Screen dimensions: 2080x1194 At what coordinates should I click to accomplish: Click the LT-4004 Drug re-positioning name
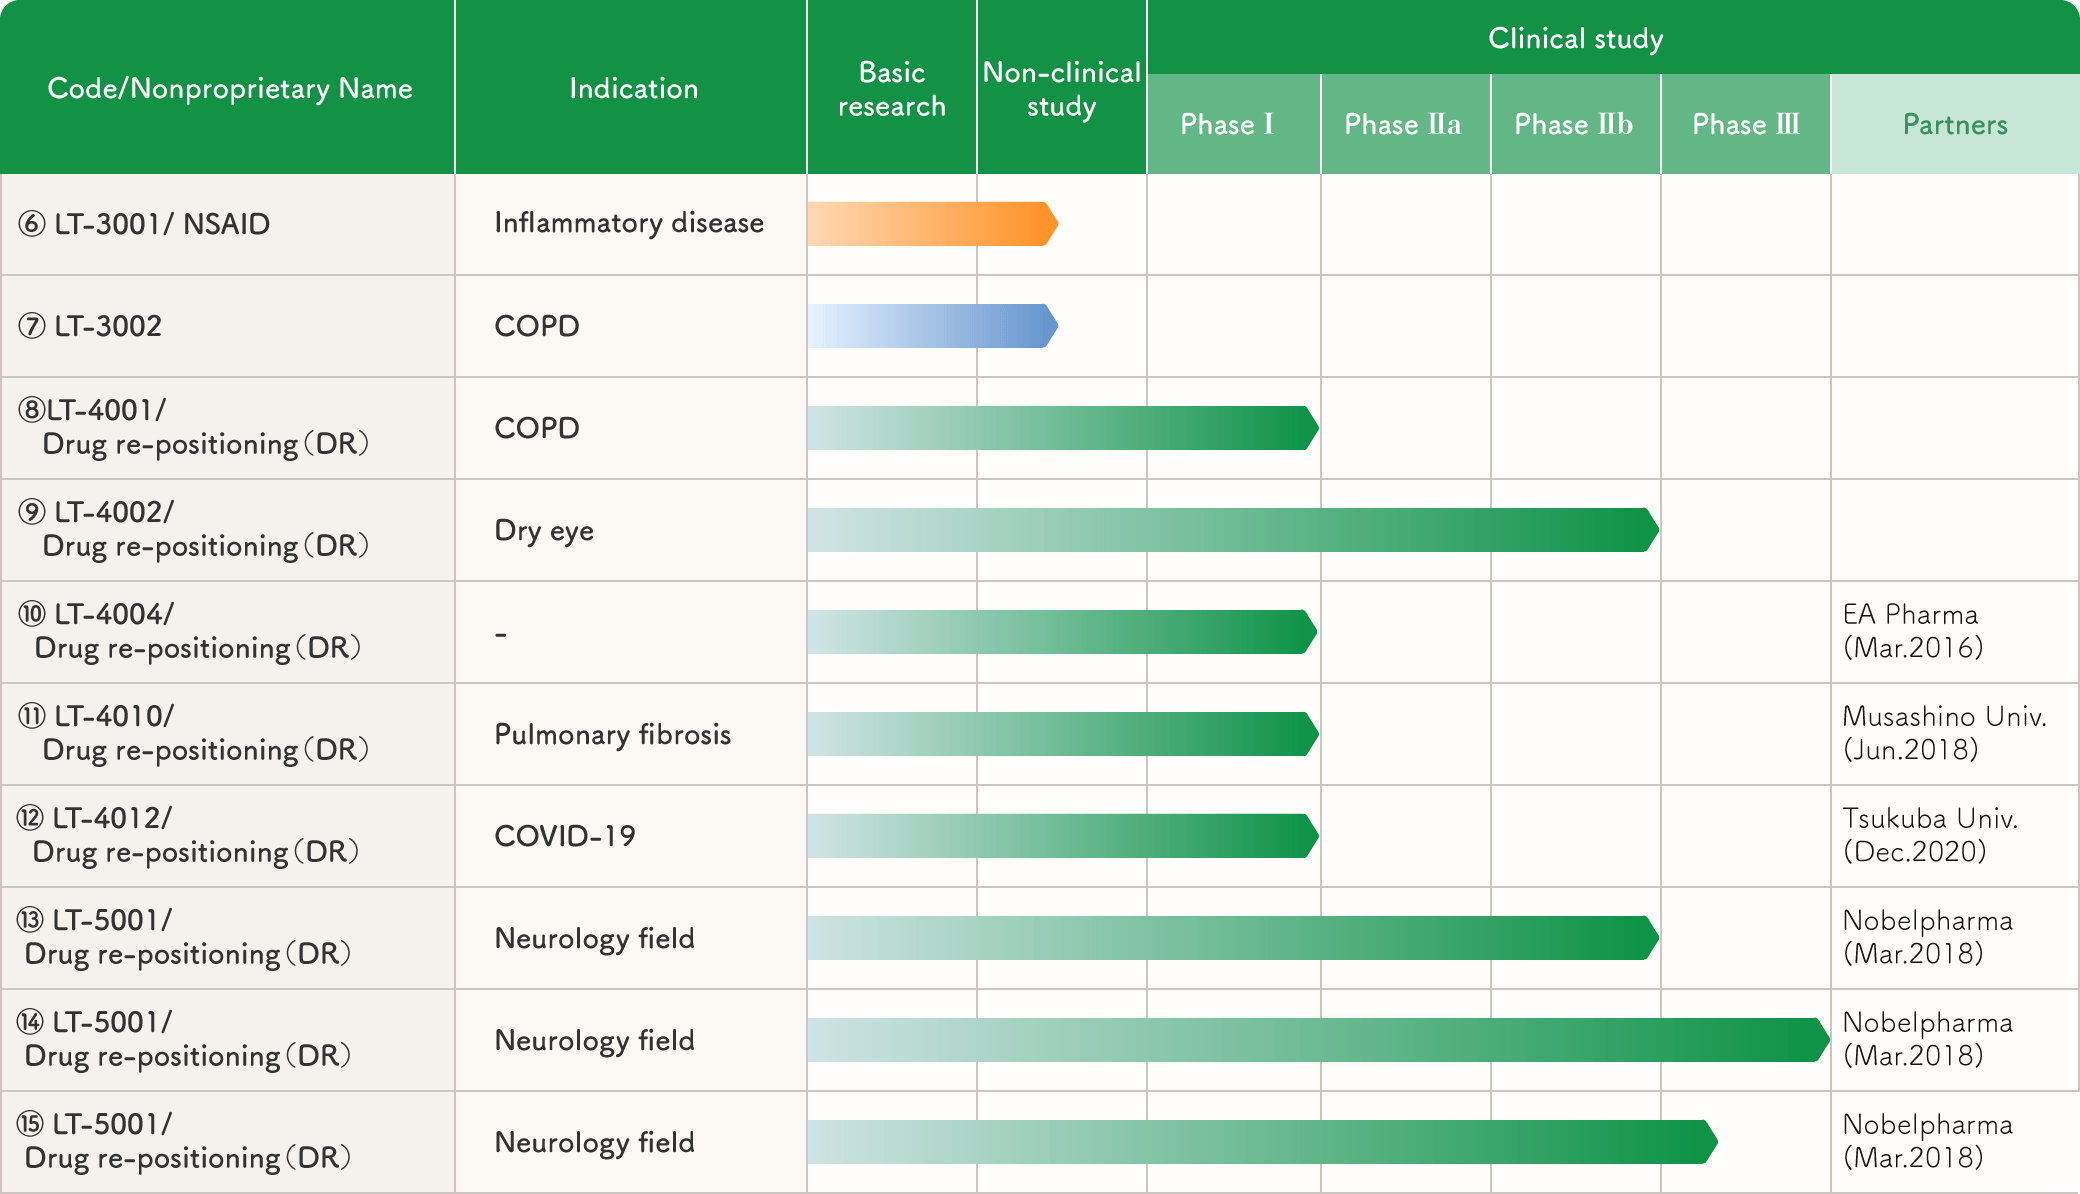pyautogui.click(x=190, y=631)
